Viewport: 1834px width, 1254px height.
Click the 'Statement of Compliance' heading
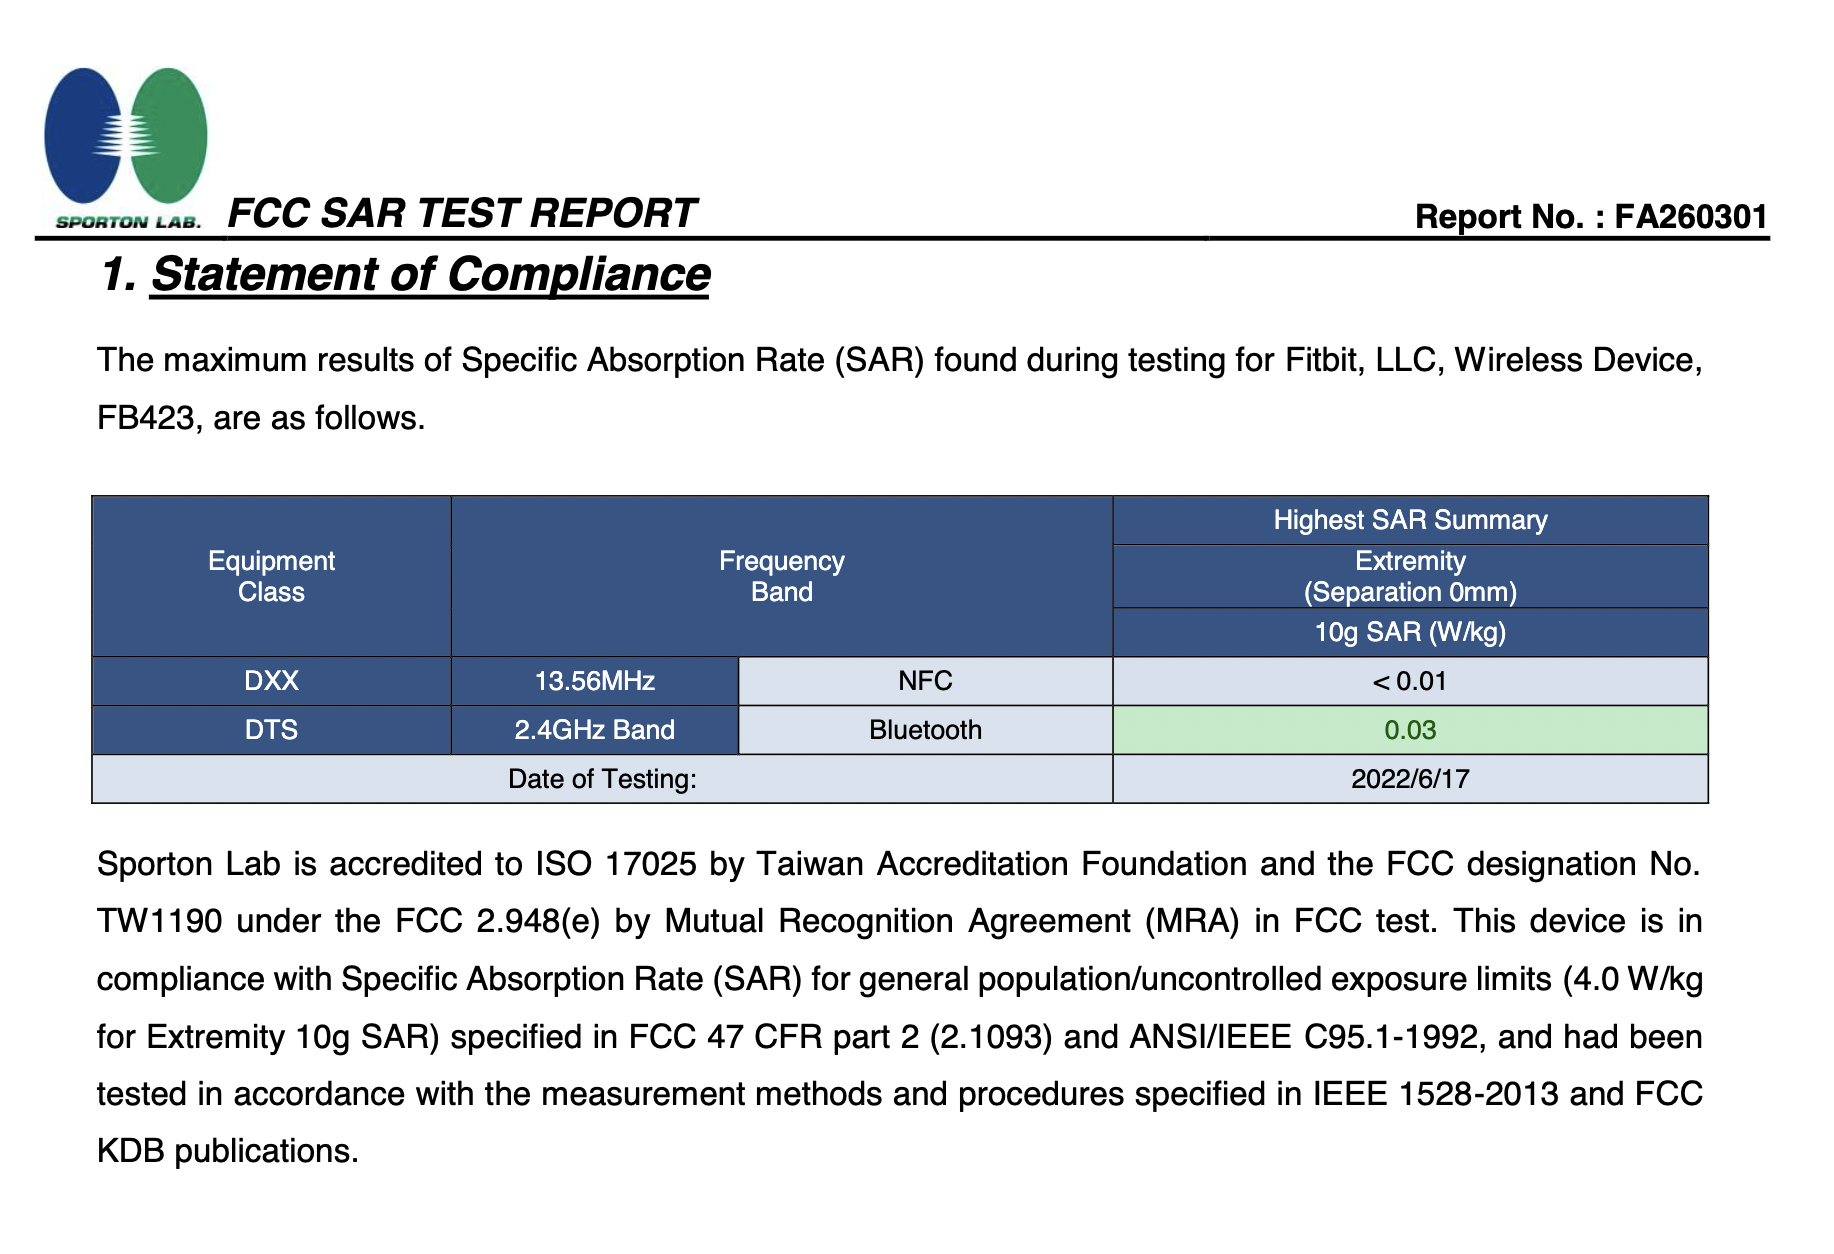click(x=430, y=274)
